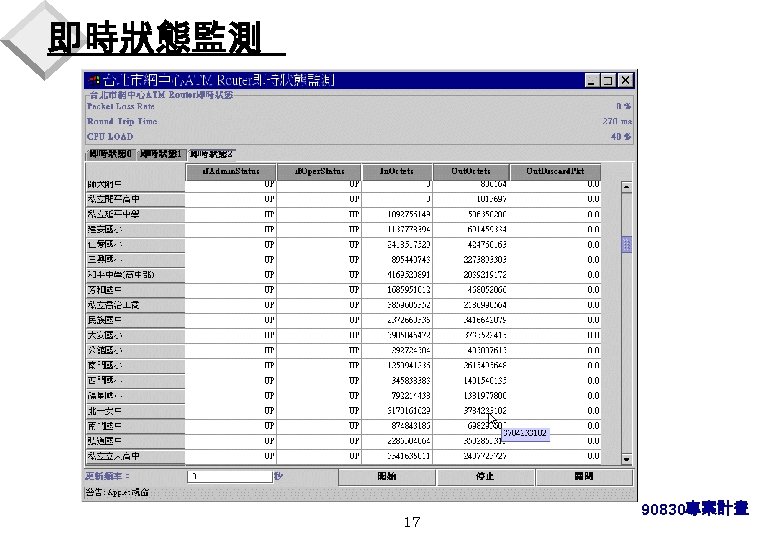Switch to the 即時狀態1 tab
This screenshot has height=540, width=780.
(160, 154)
